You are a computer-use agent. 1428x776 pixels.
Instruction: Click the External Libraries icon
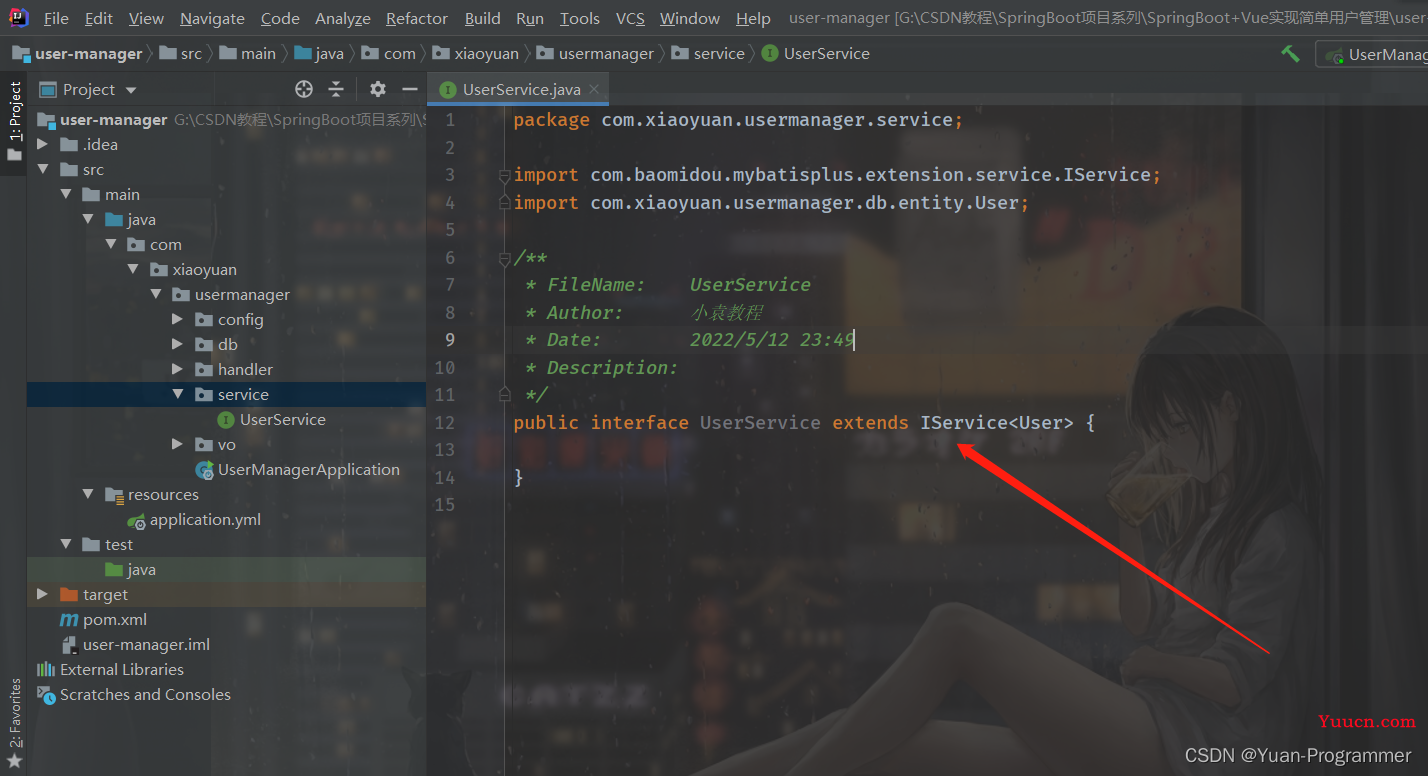click(46, 670)
